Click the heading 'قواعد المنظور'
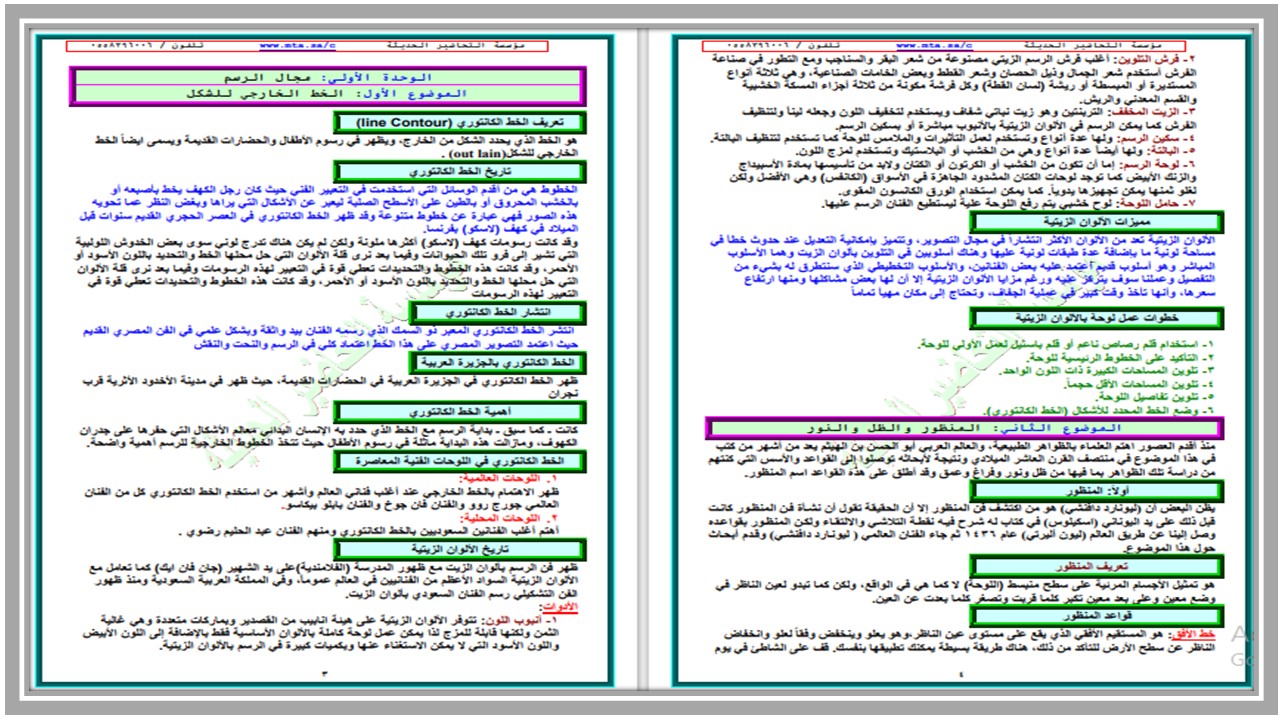The image size is (1280, 720). tap(1097, 615)
